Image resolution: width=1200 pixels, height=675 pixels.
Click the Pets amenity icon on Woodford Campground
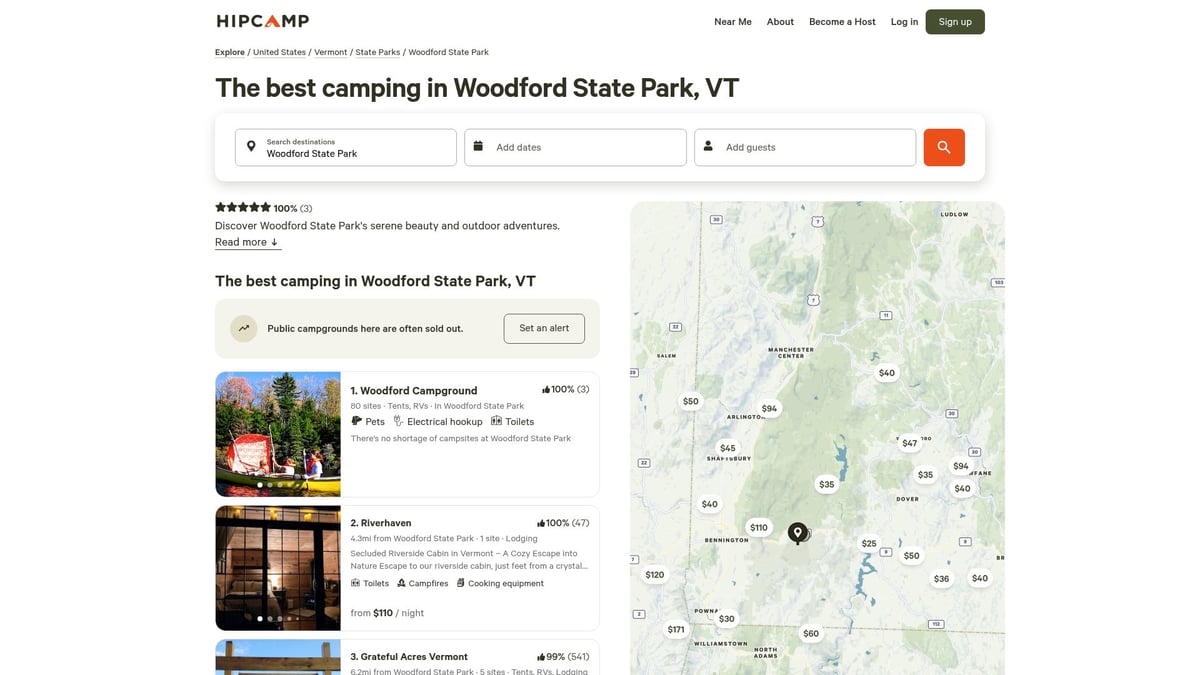(355, 421)
